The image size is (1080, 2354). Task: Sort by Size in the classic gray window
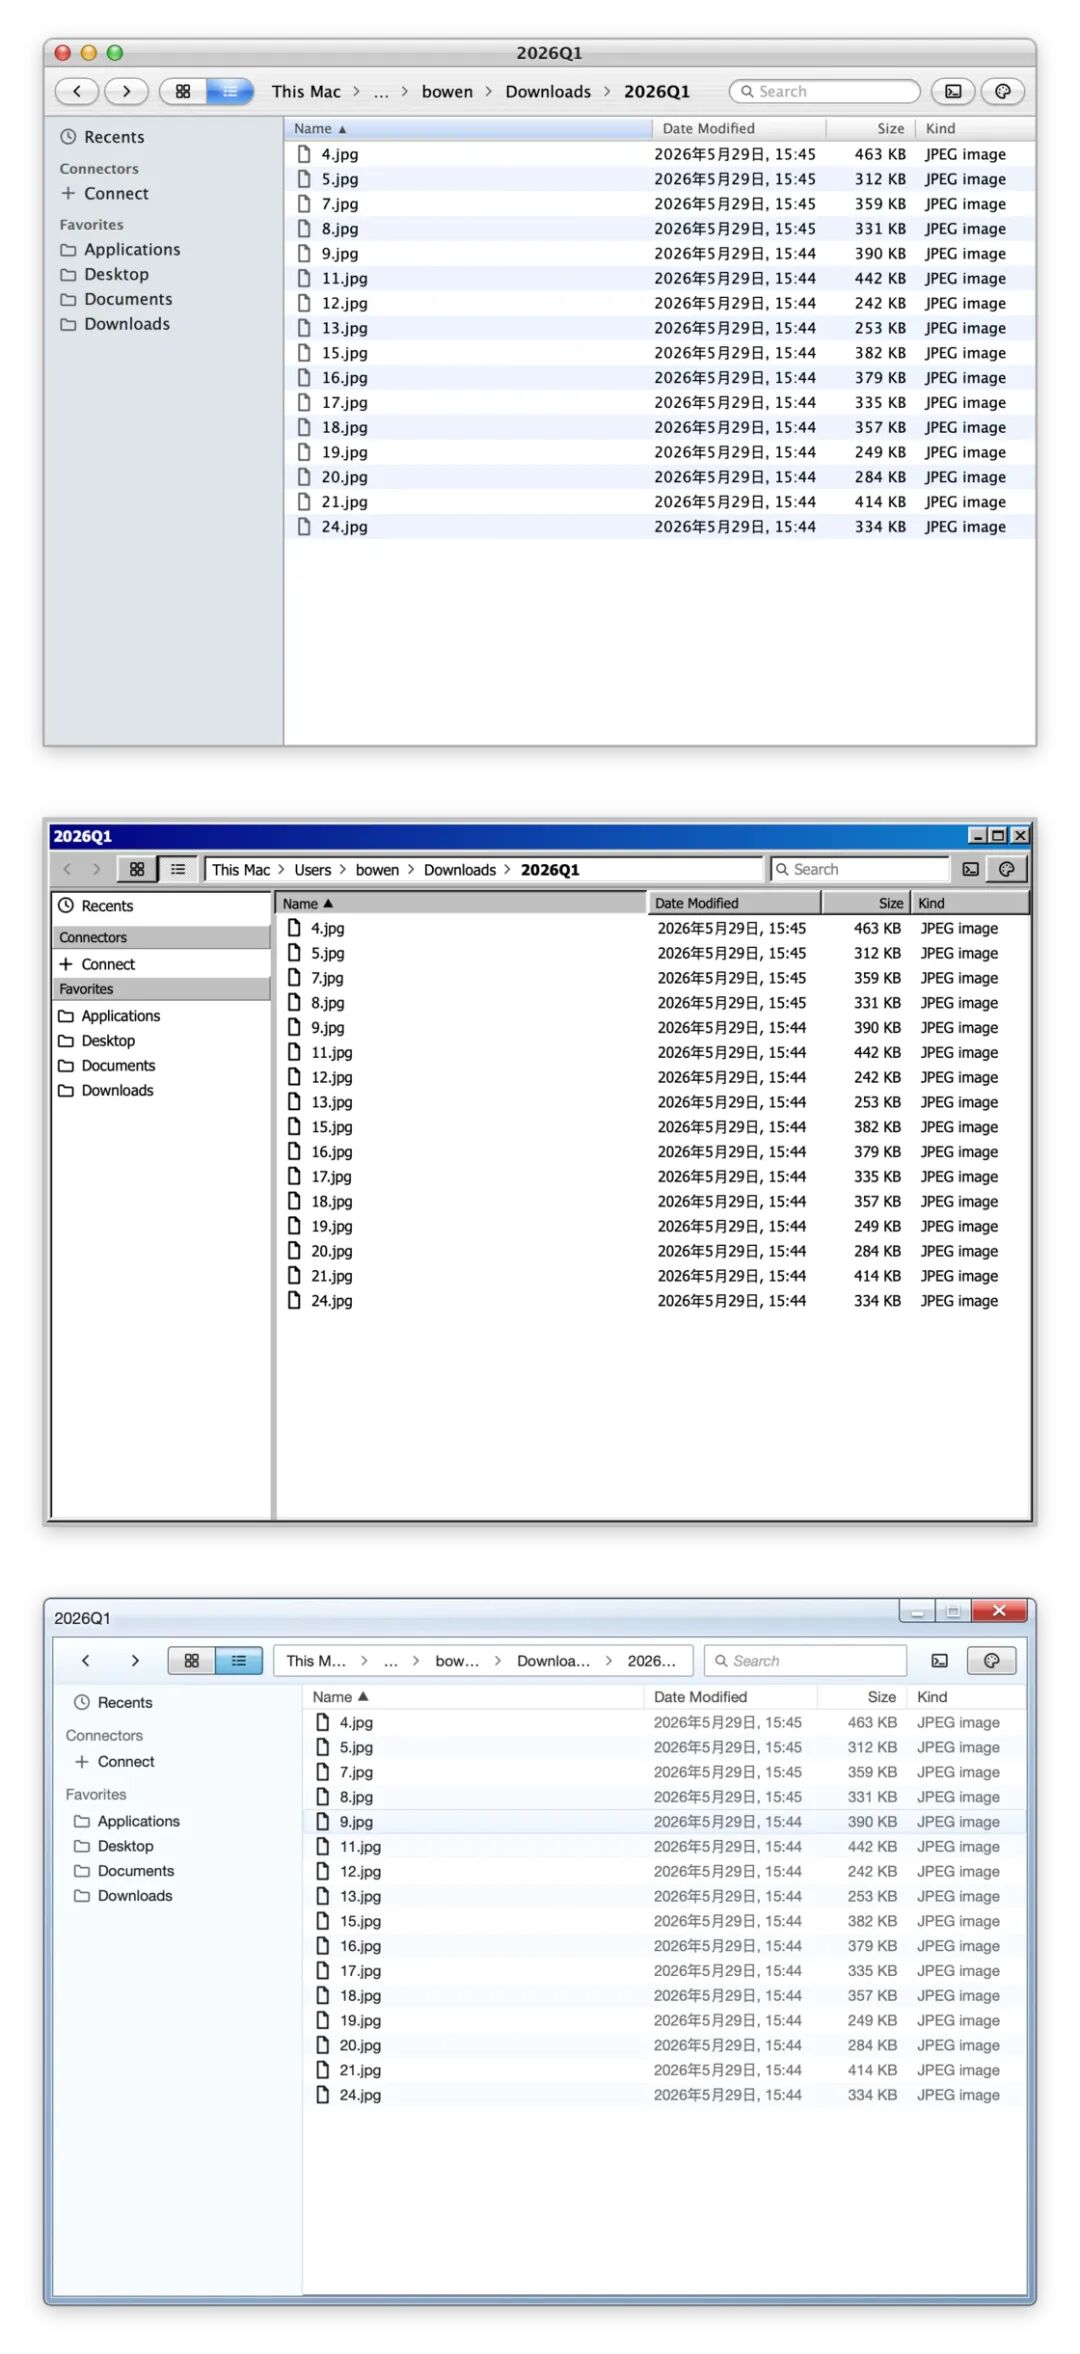[x=866, y=903]
